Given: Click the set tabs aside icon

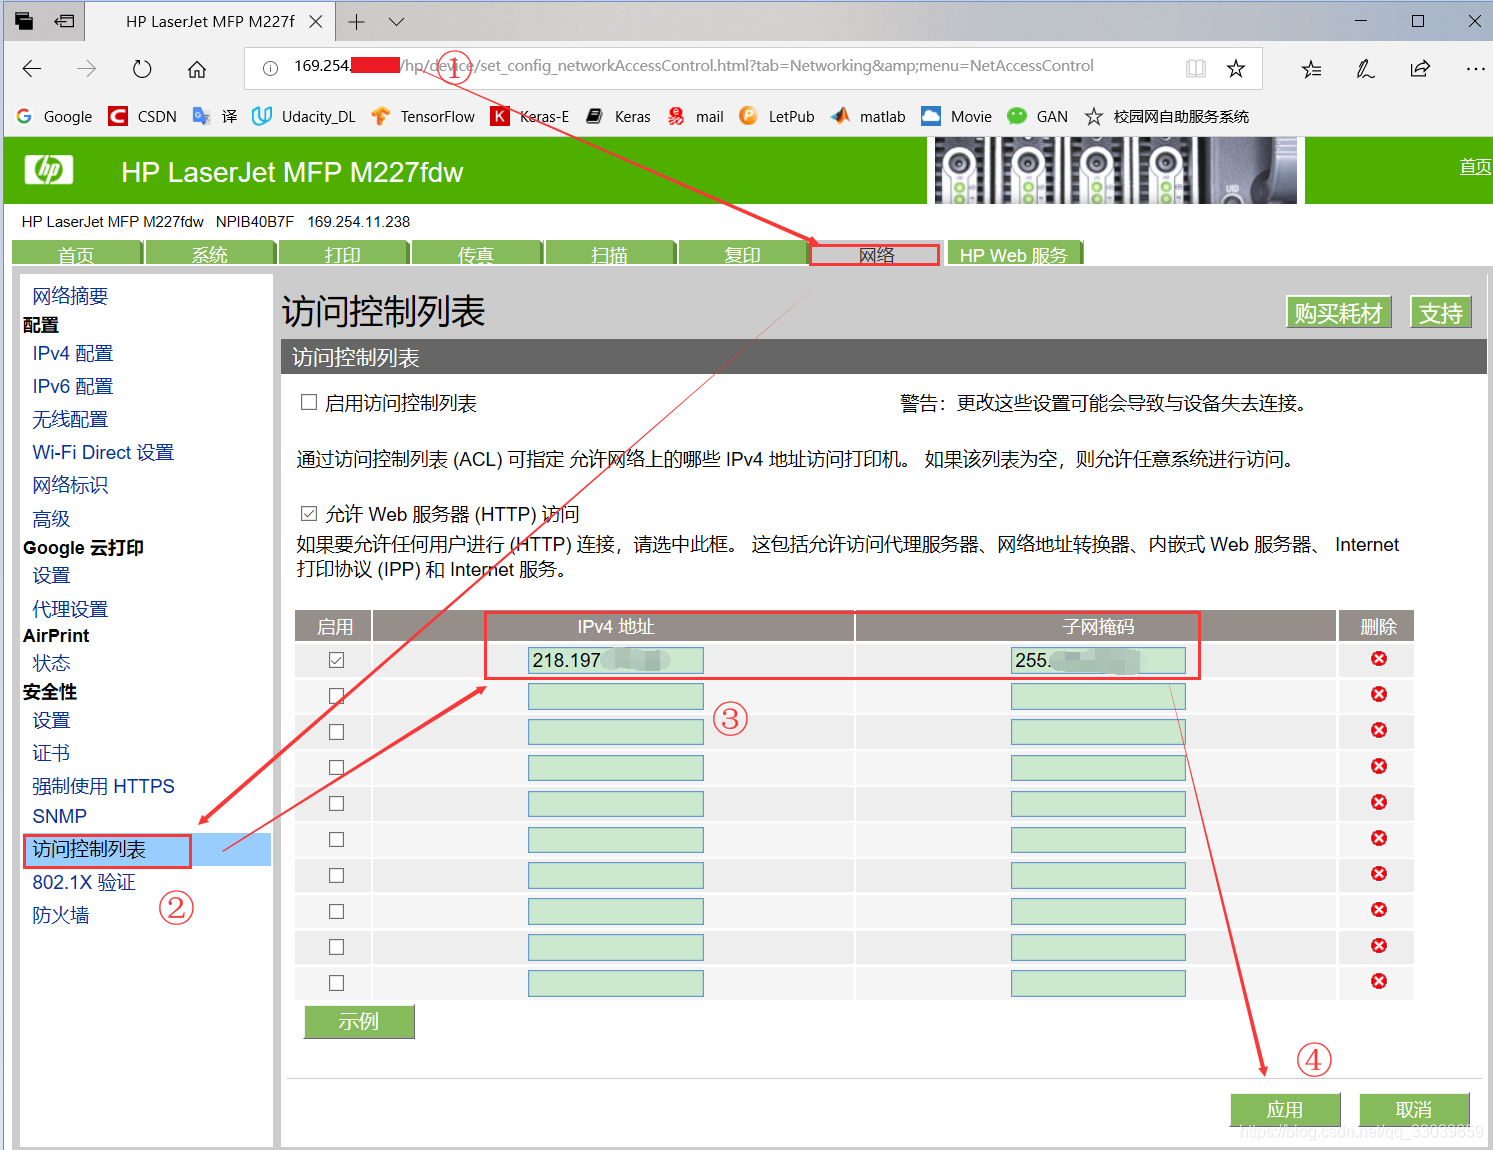Looking at the screenshot, I should click(x=65, y=20).
